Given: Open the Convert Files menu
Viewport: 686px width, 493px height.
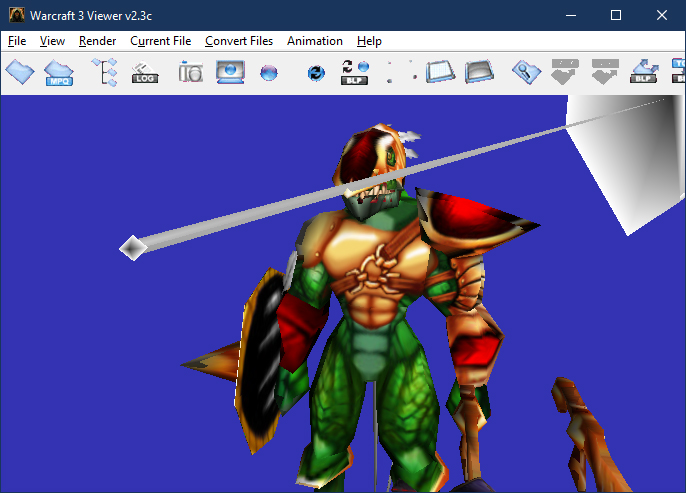Looking at the screenshot, I should click(x=239, y=41).
